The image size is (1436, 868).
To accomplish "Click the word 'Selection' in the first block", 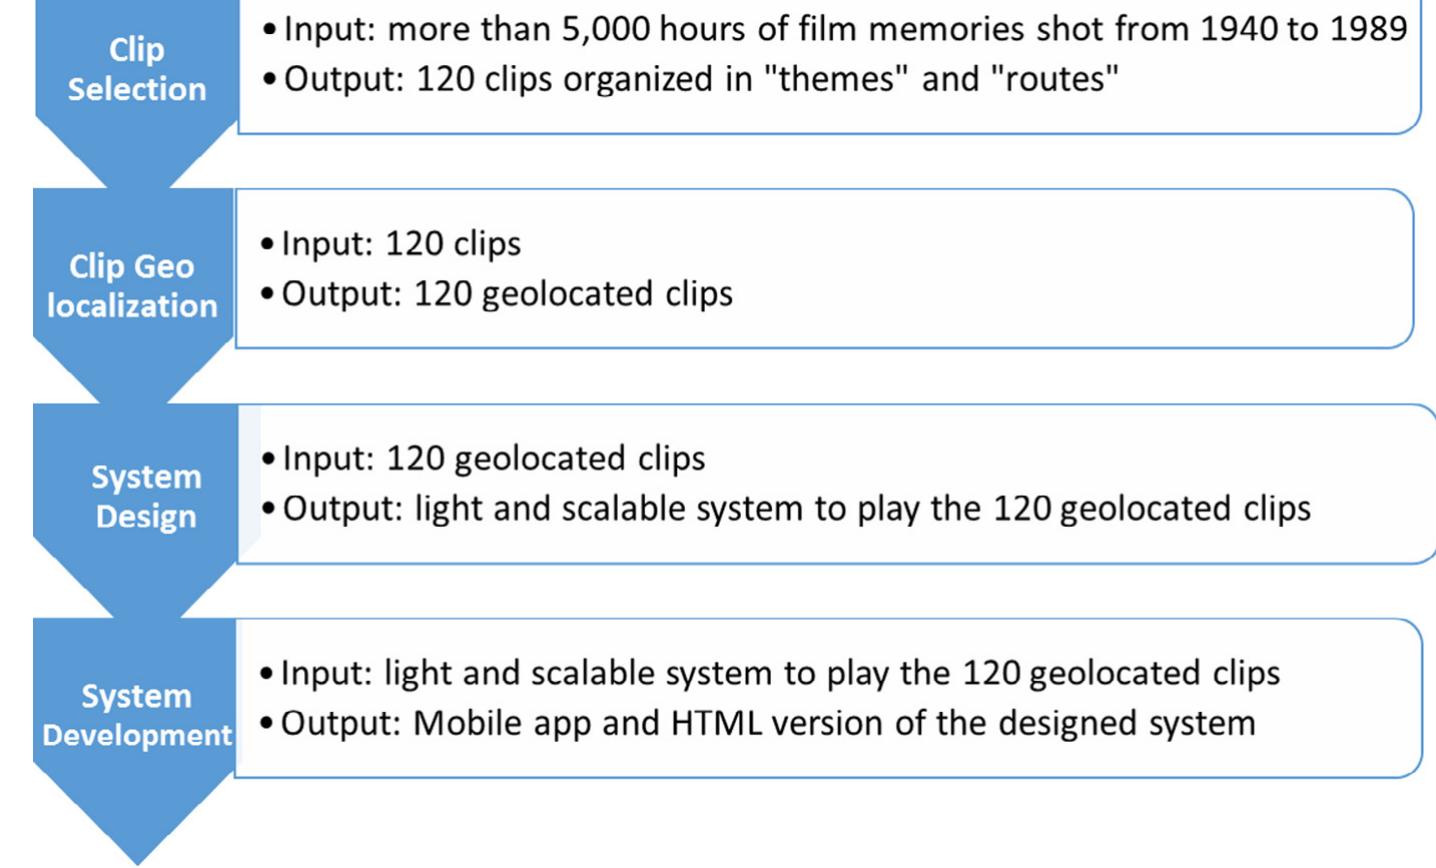I will [x=137, y=89].
